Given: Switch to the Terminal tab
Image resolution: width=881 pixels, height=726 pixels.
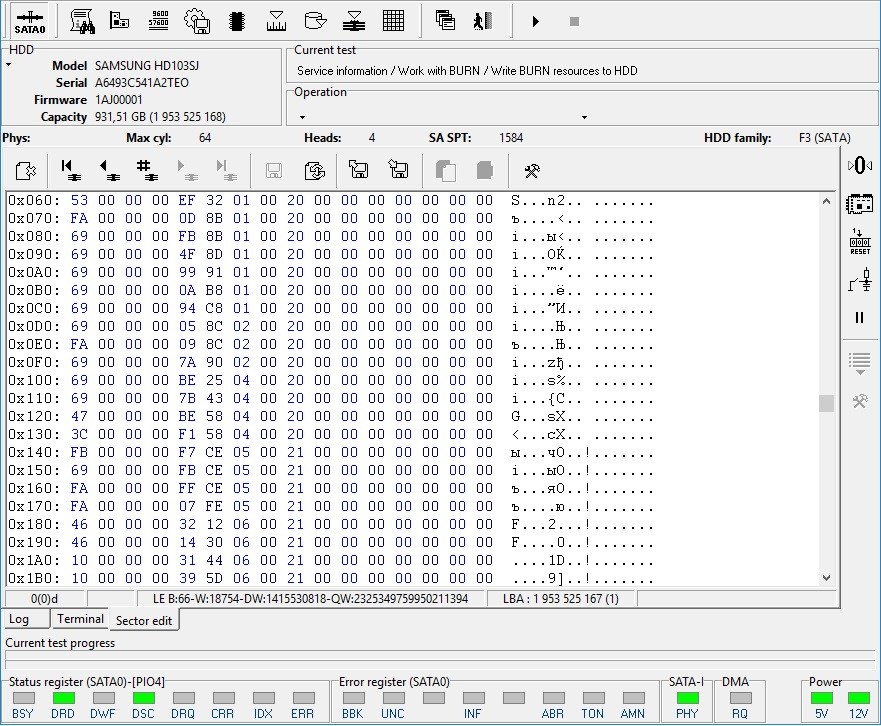Looking at the screenshot, I should coord(80,619).
